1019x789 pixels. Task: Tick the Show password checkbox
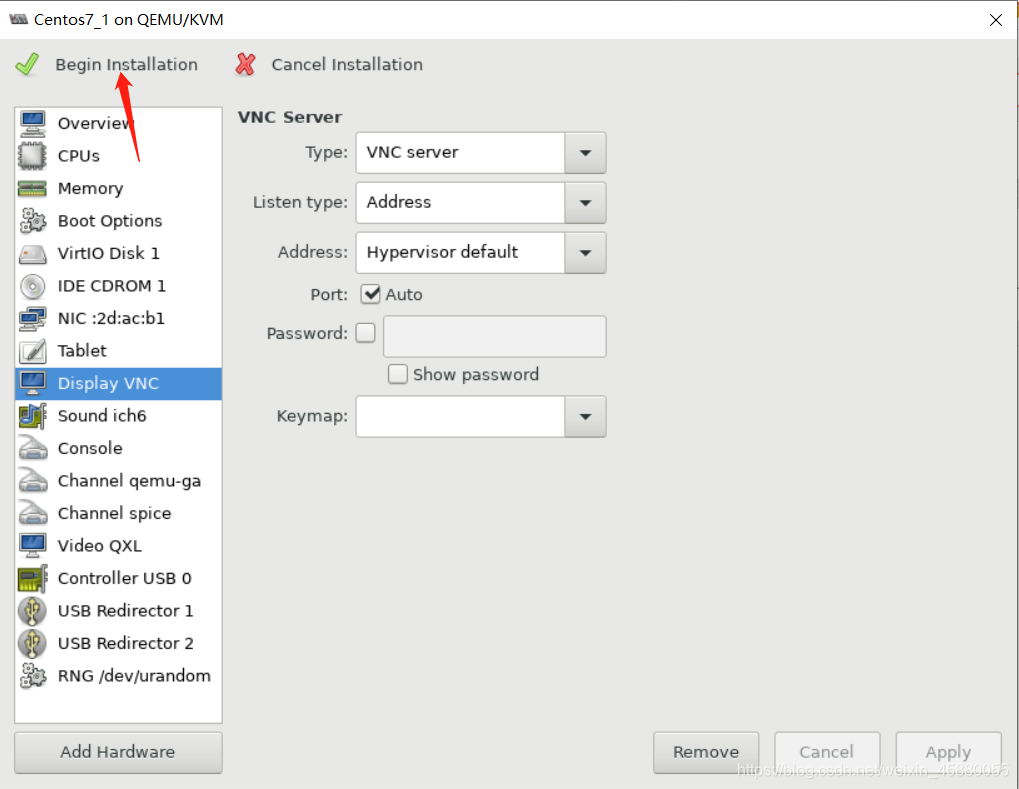(x=398, y=374)
